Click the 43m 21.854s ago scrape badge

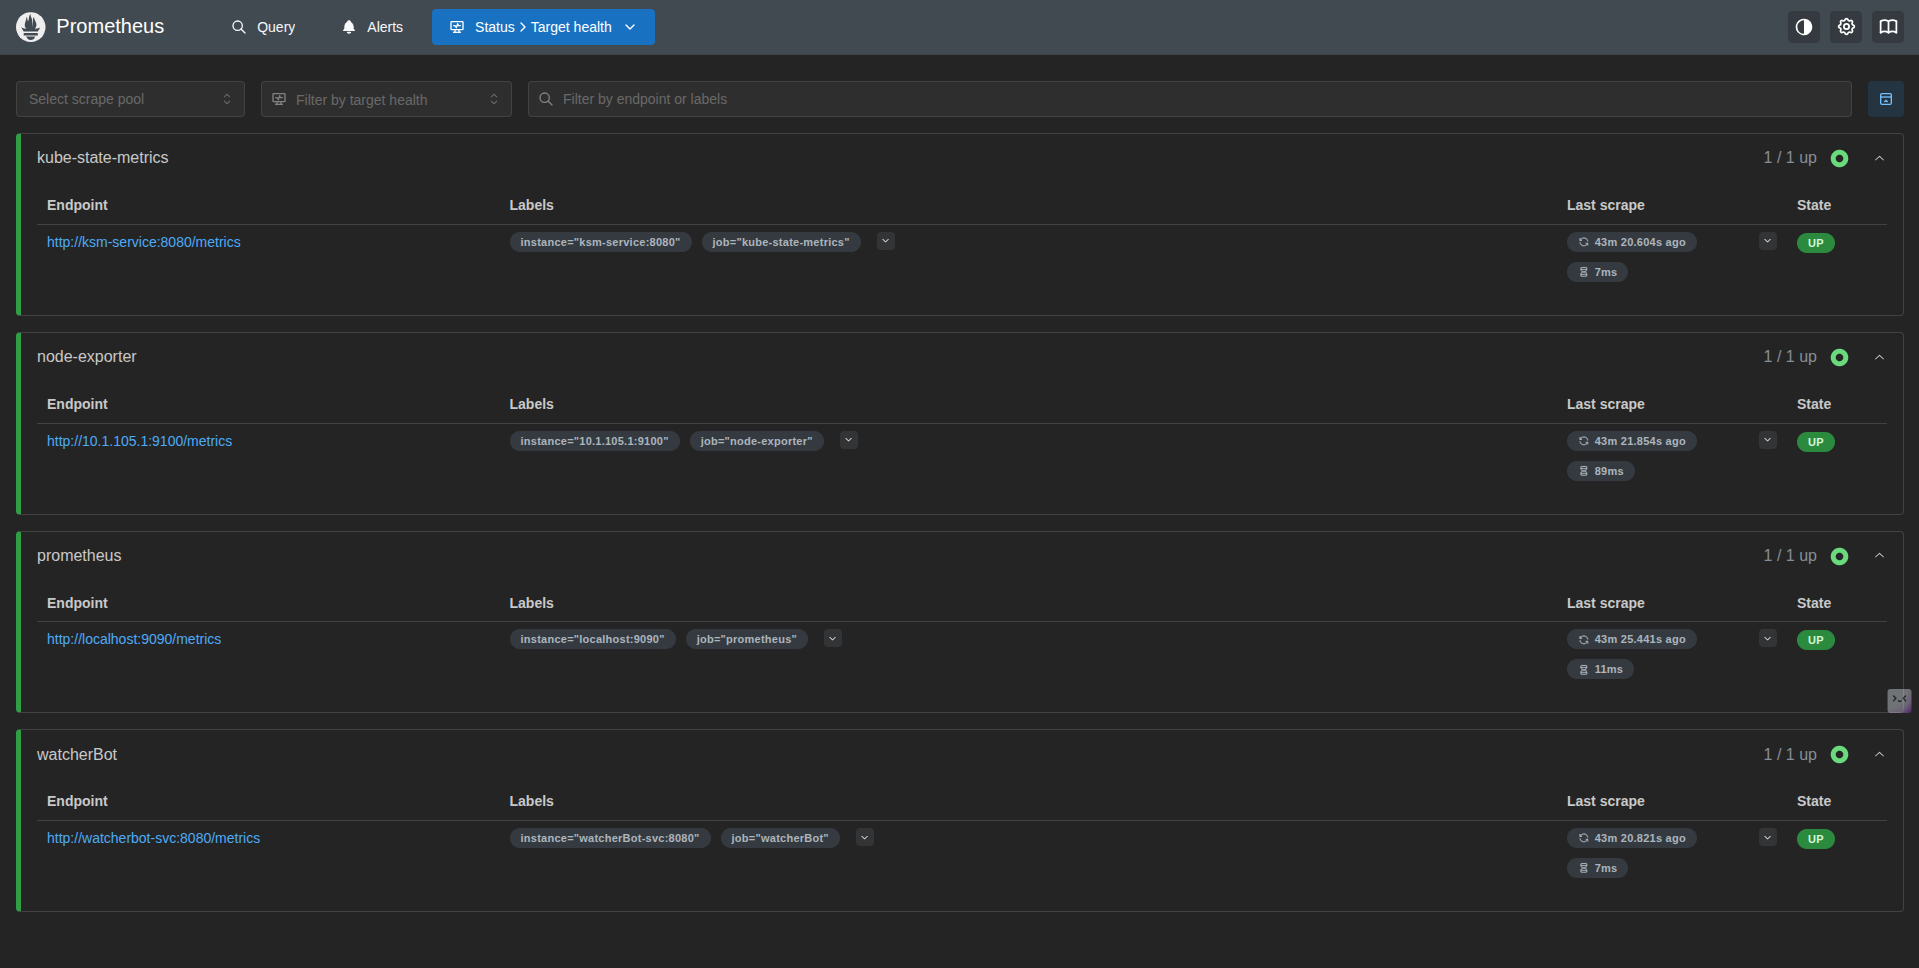(x=1631, y=441)
